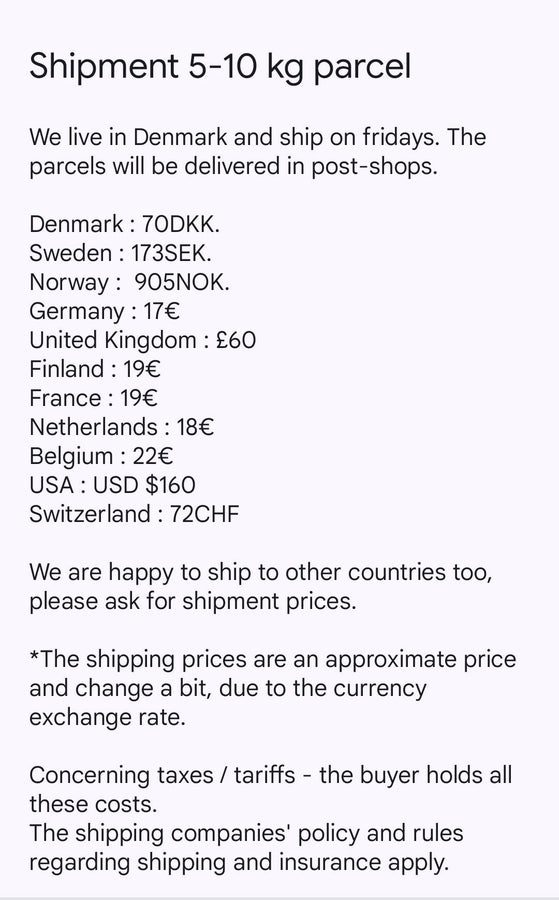Click the Germany : 17€ entry
The height and width of the screenshot is (900, 559).
click(x=104, y=311)
